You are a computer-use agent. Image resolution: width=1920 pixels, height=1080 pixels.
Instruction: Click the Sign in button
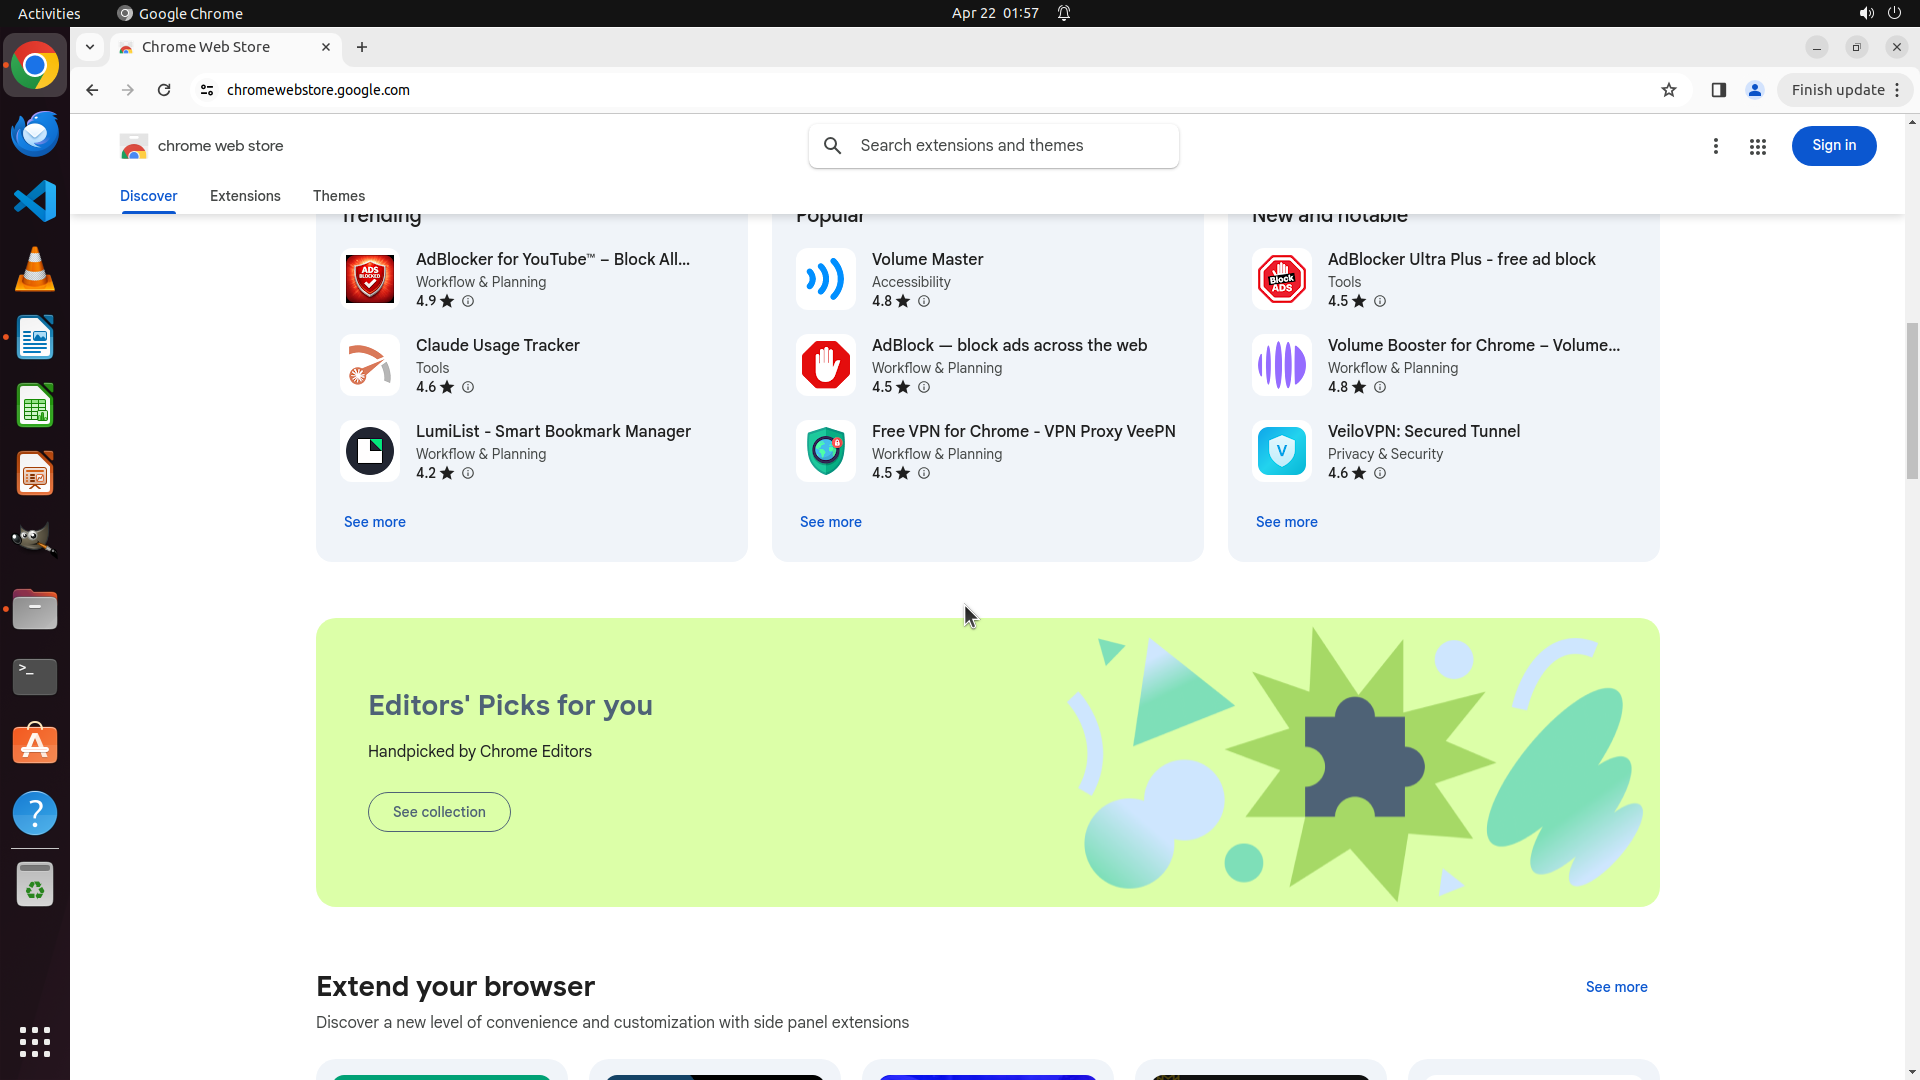pyautogui.click(x=1833, y=146)
